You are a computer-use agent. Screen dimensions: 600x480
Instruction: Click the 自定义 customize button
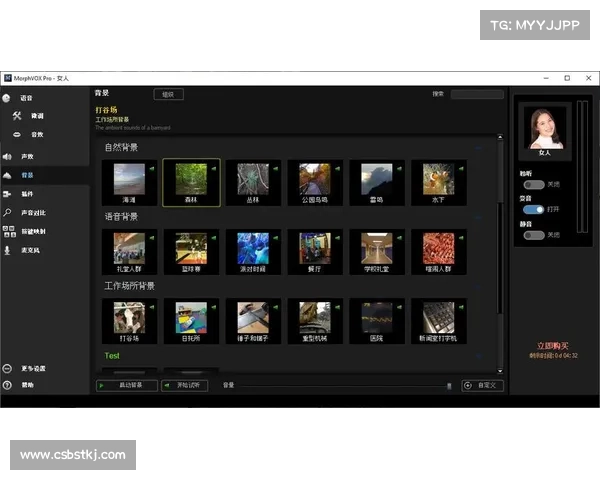(x=483, y=385)
